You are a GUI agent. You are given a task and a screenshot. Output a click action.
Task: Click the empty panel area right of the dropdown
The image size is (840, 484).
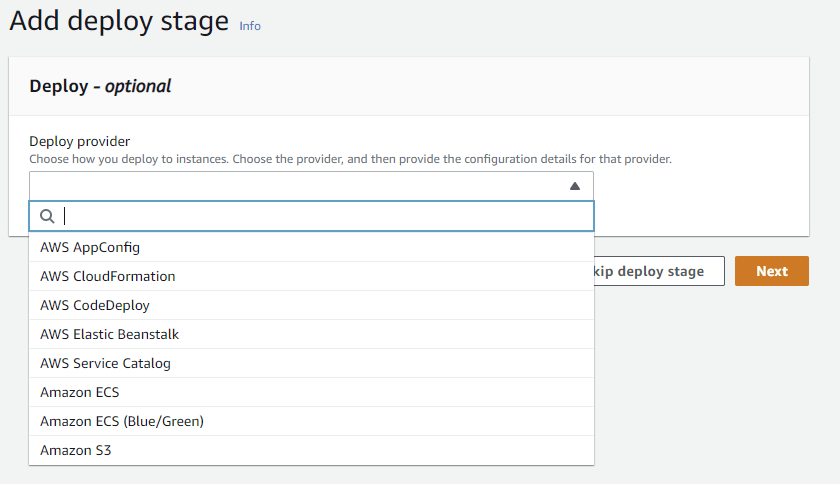[x=700, y=190]
